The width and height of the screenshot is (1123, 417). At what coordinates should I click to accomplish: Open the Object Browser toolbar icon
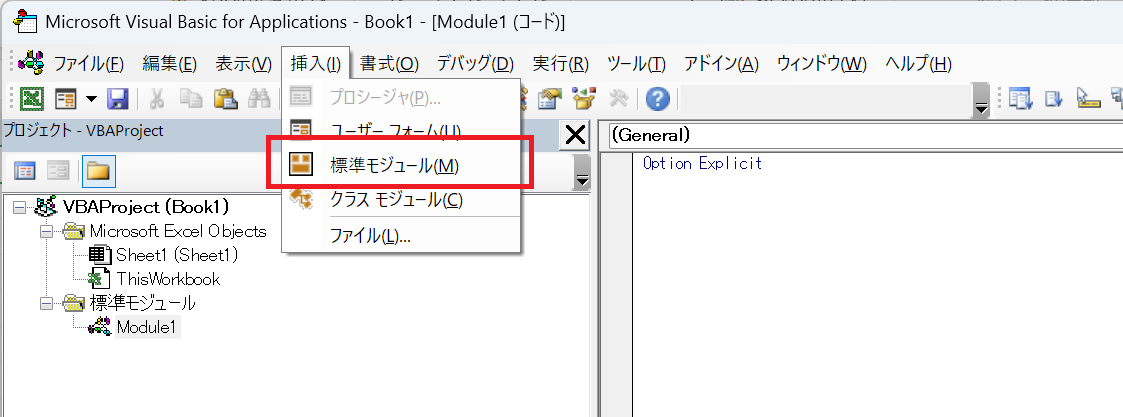[584, 98]
